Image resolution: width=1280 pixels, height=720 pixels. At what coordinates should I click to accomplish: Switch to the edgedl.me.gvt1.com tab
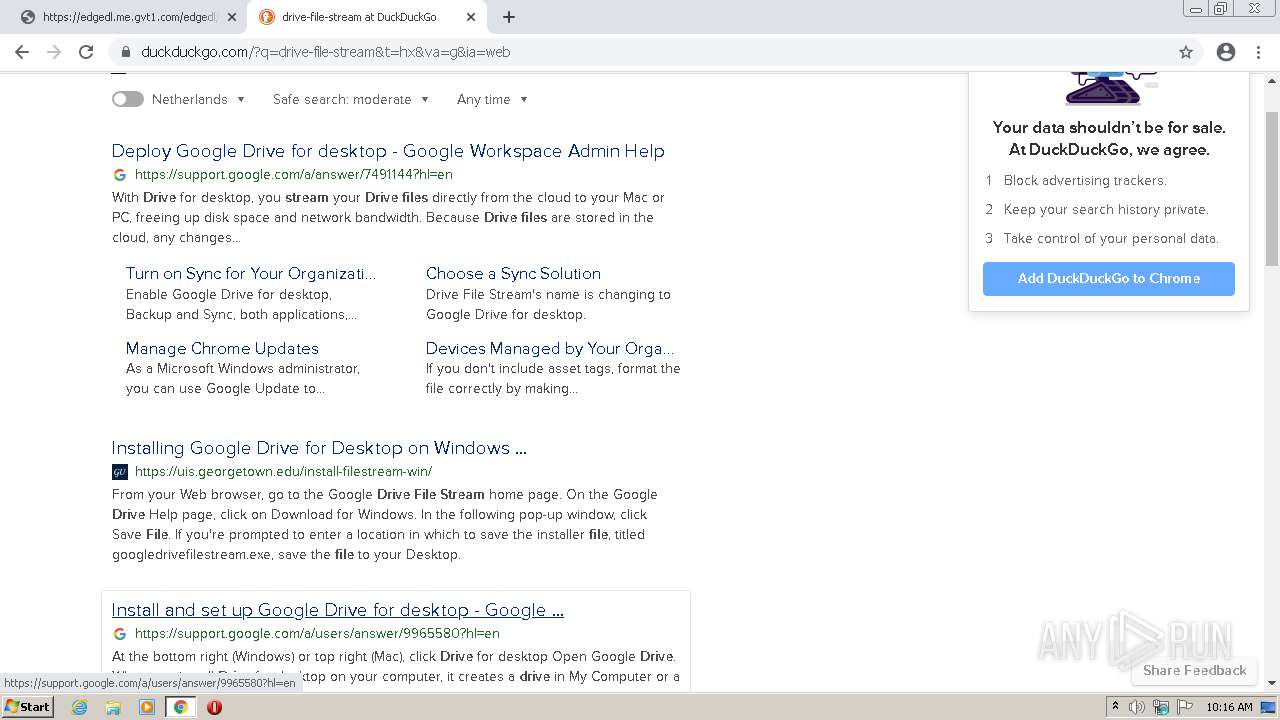(x=129, y=17)
